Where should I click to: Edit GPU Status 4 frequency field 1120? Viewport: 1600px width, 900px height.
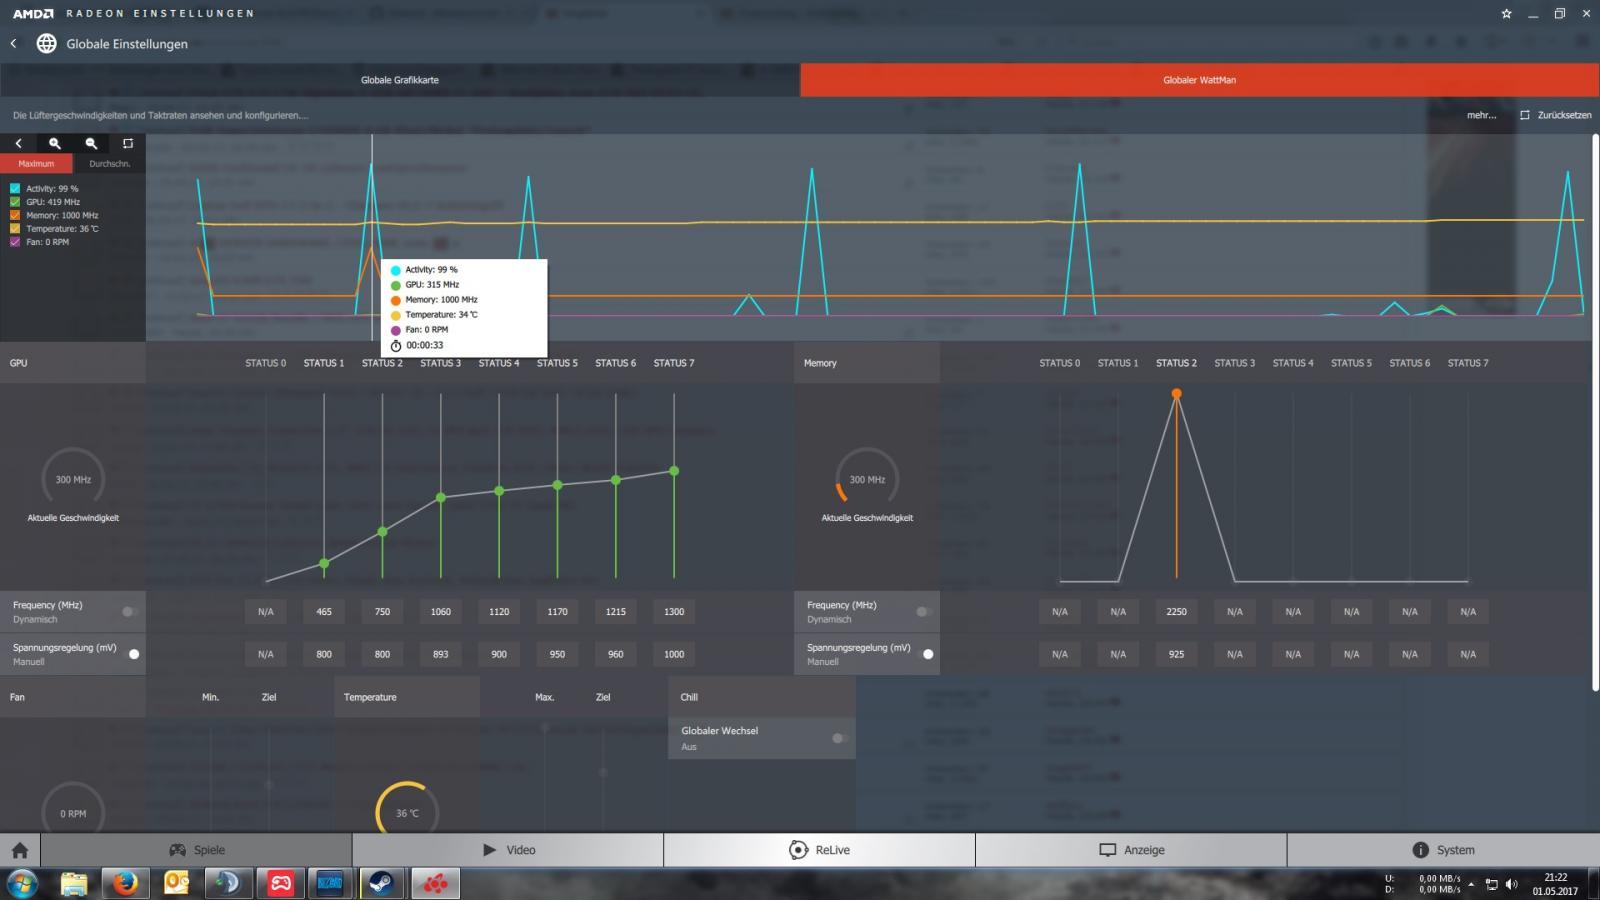[499, 611]
